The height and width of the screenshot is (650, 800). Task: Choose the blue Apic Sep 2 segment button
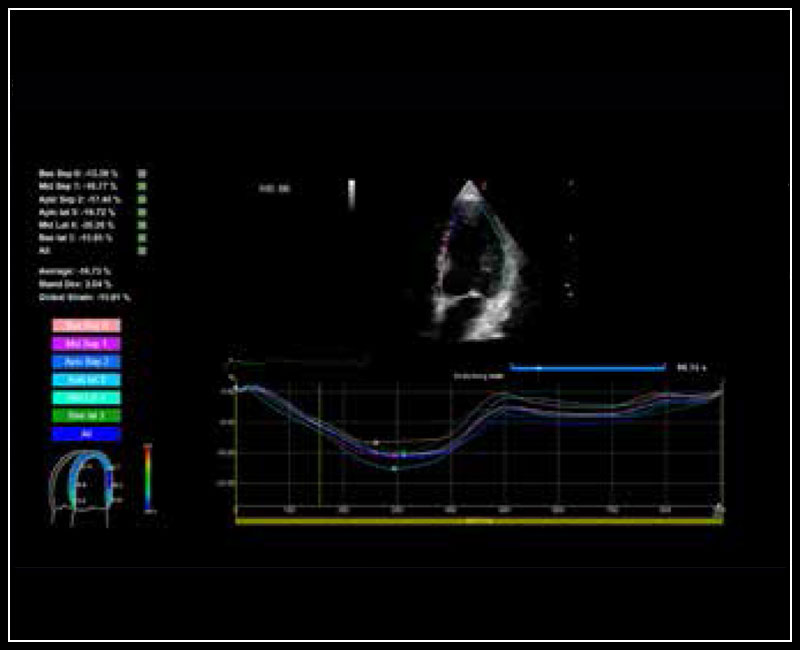coord(87,361)
